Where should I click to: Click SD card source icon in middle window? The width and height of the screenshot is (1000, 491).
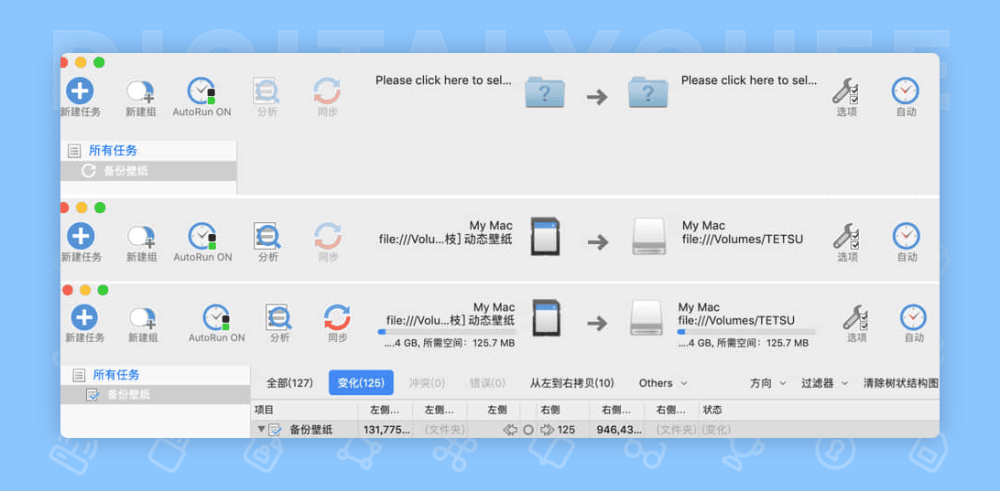pos(545,237)
